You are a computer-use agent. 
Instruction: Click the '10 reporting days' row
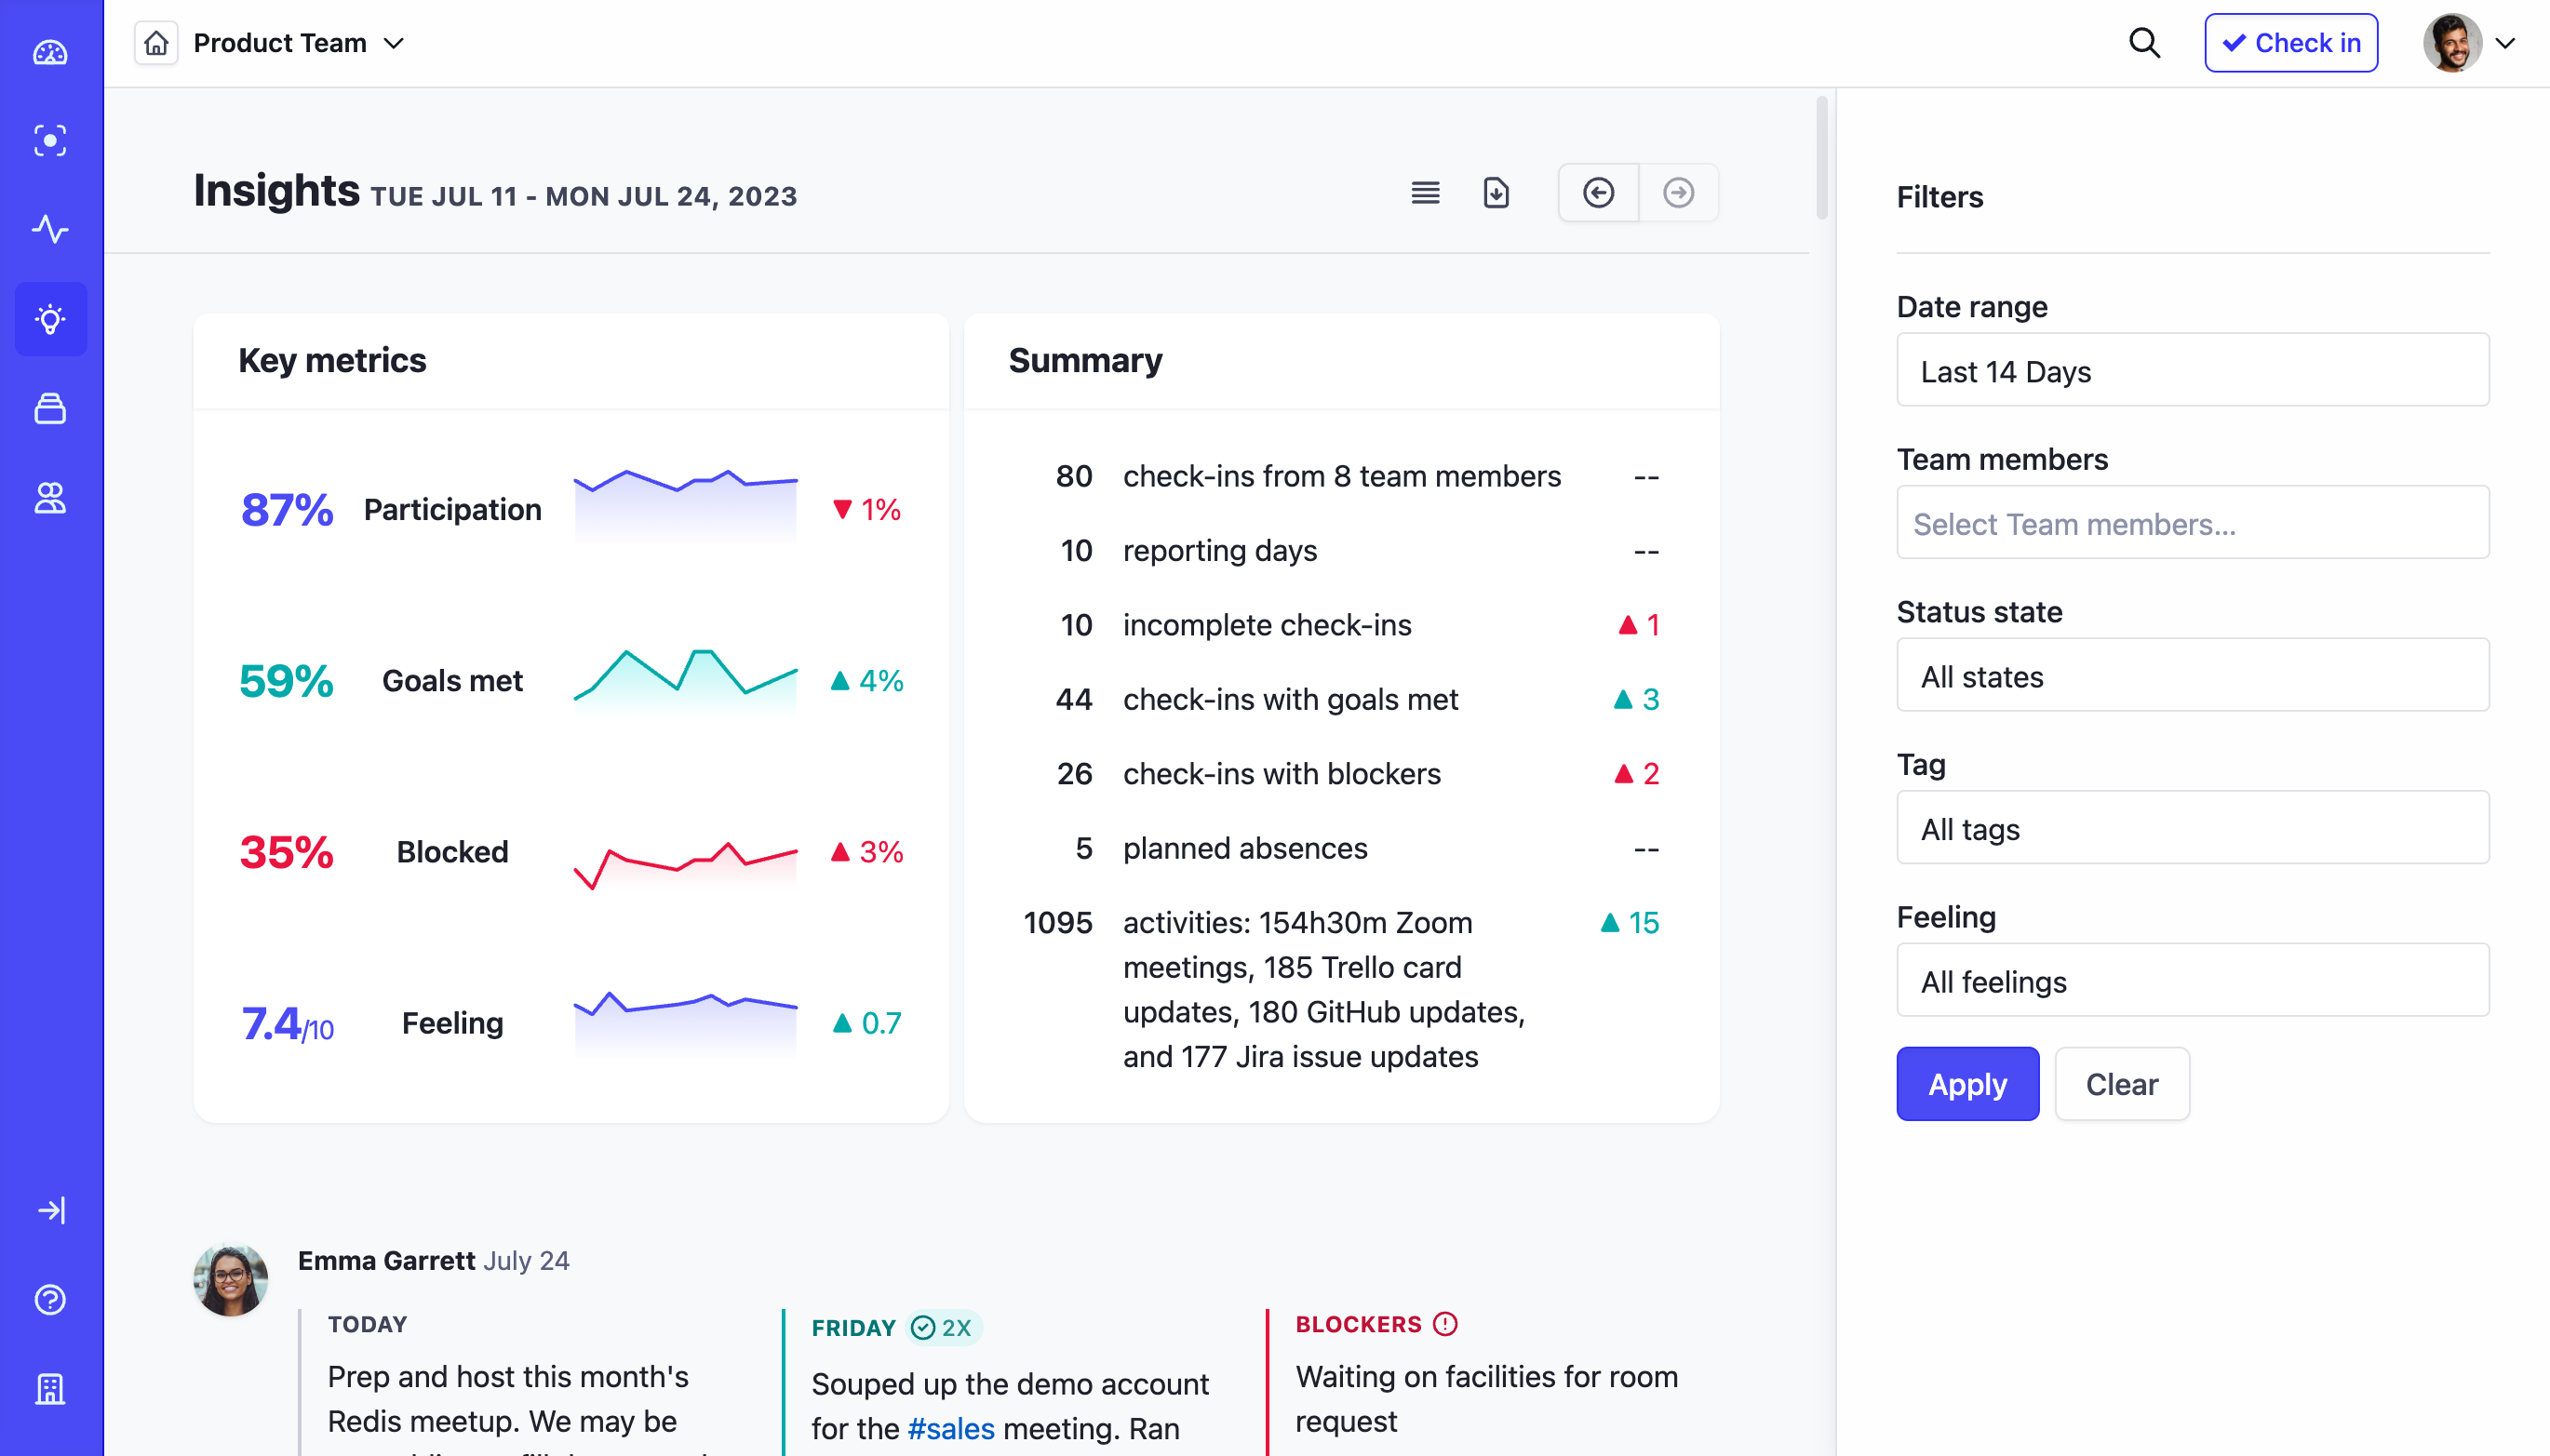[1341, 550]
